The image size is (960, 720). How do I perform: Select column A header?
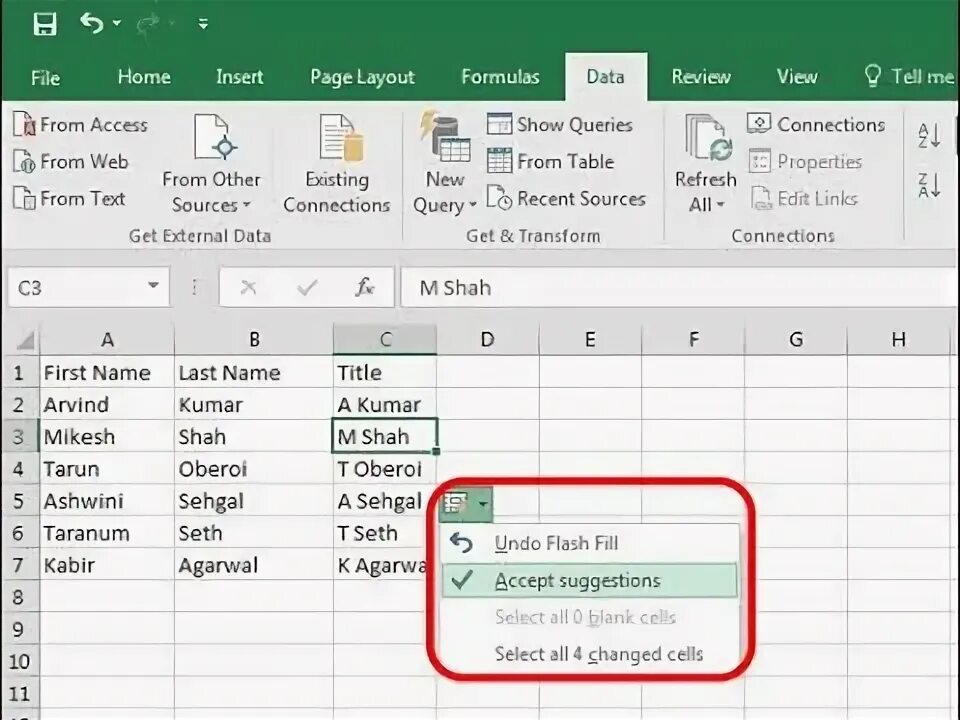click(x=107, y=340)
